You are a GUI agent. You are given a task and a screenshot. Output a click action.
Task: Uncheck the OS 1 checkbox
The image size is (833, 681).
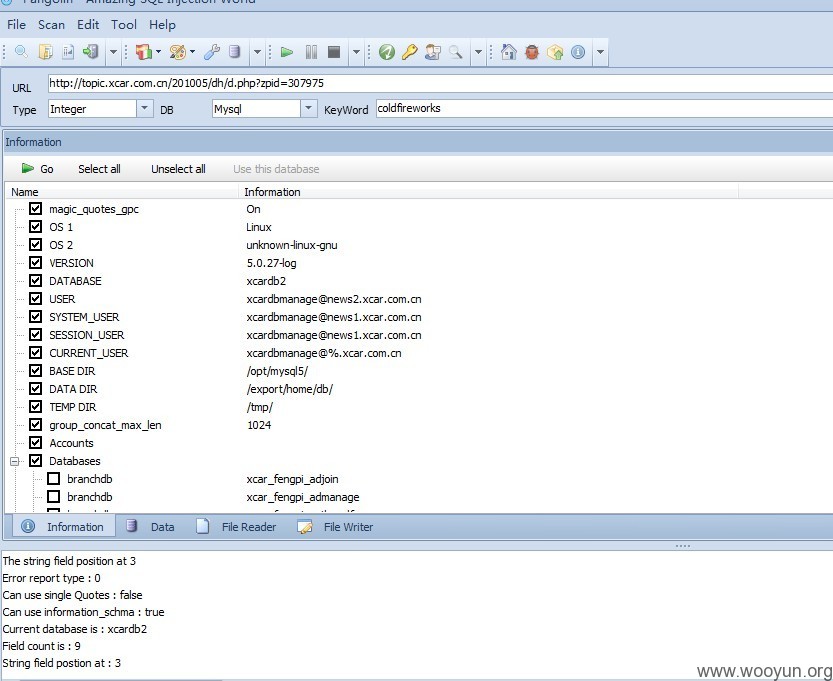point(36,226)
